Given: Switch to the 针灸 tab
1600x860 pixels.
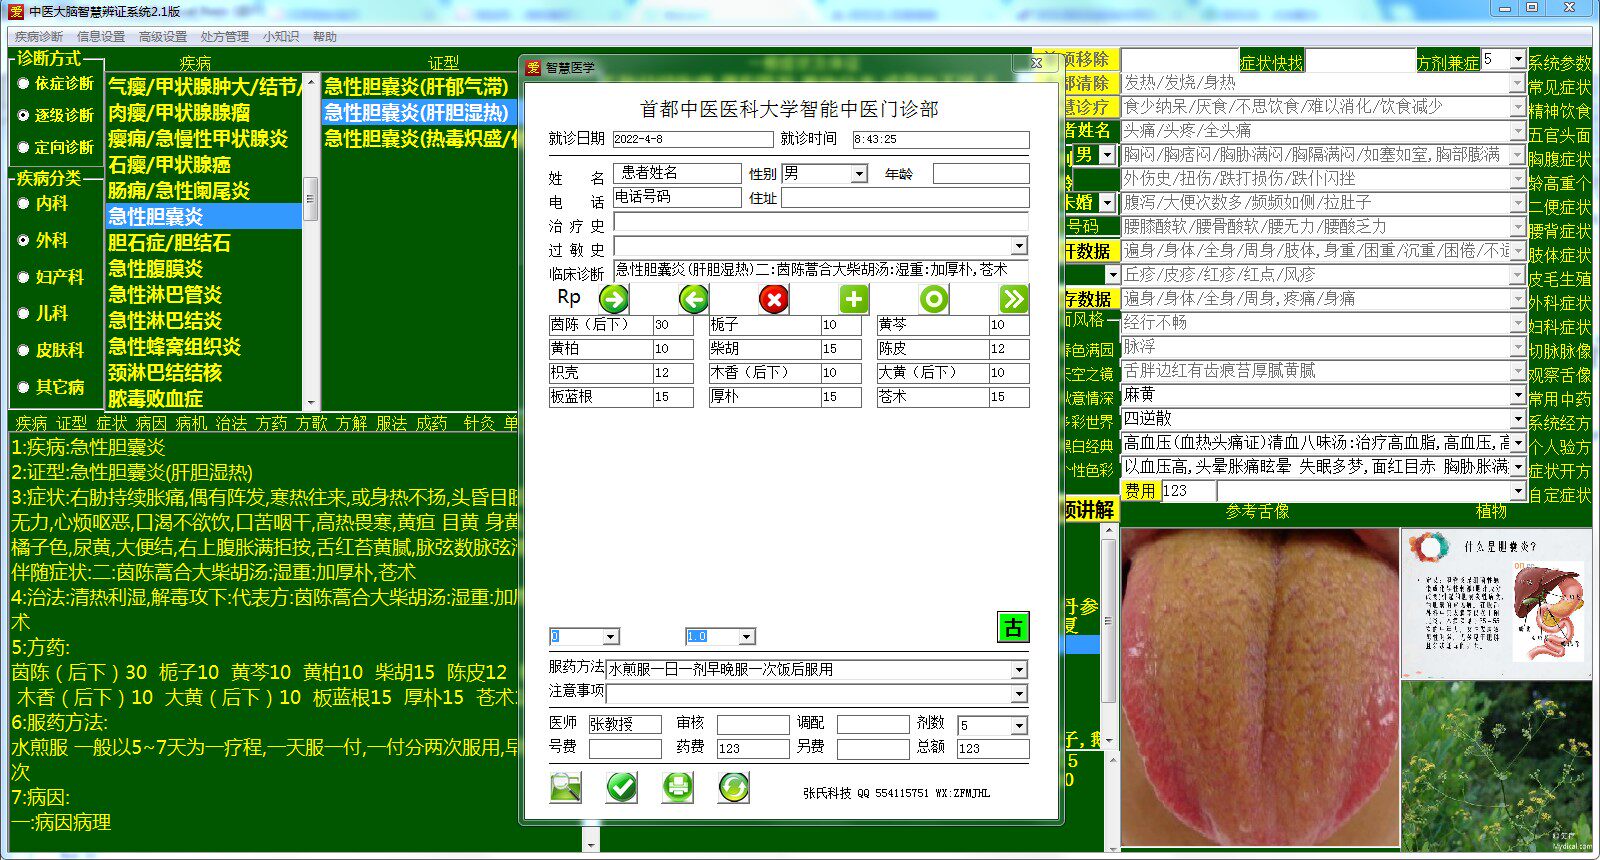Looking at the screenshot, I should click(x=479, y=423).
